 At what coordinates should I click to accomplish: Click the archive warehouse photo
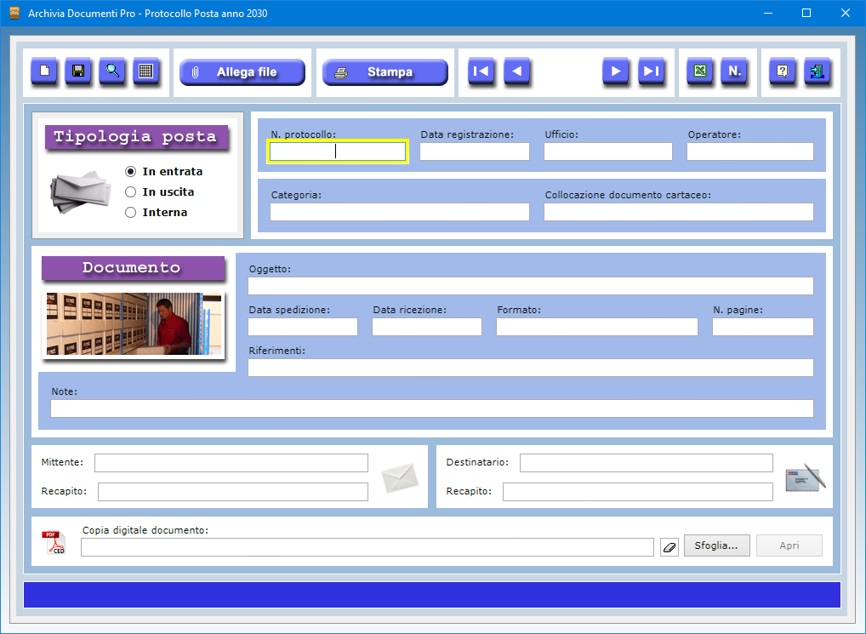[134, 324]
